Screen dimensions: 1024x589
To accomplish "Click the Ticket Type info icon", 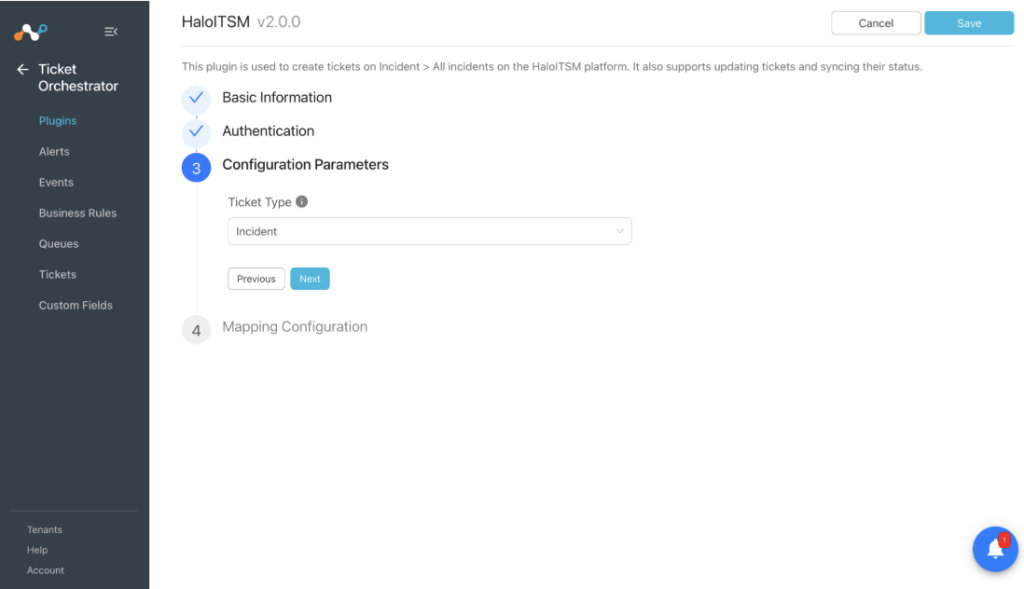I will (302, 202).
